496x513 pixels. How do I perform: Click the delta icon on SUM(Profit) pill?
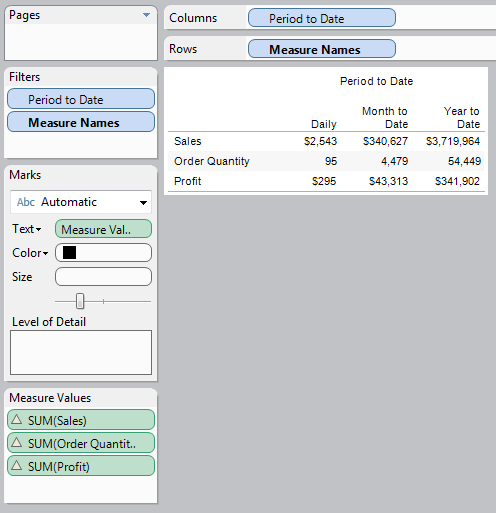(16, 465)
